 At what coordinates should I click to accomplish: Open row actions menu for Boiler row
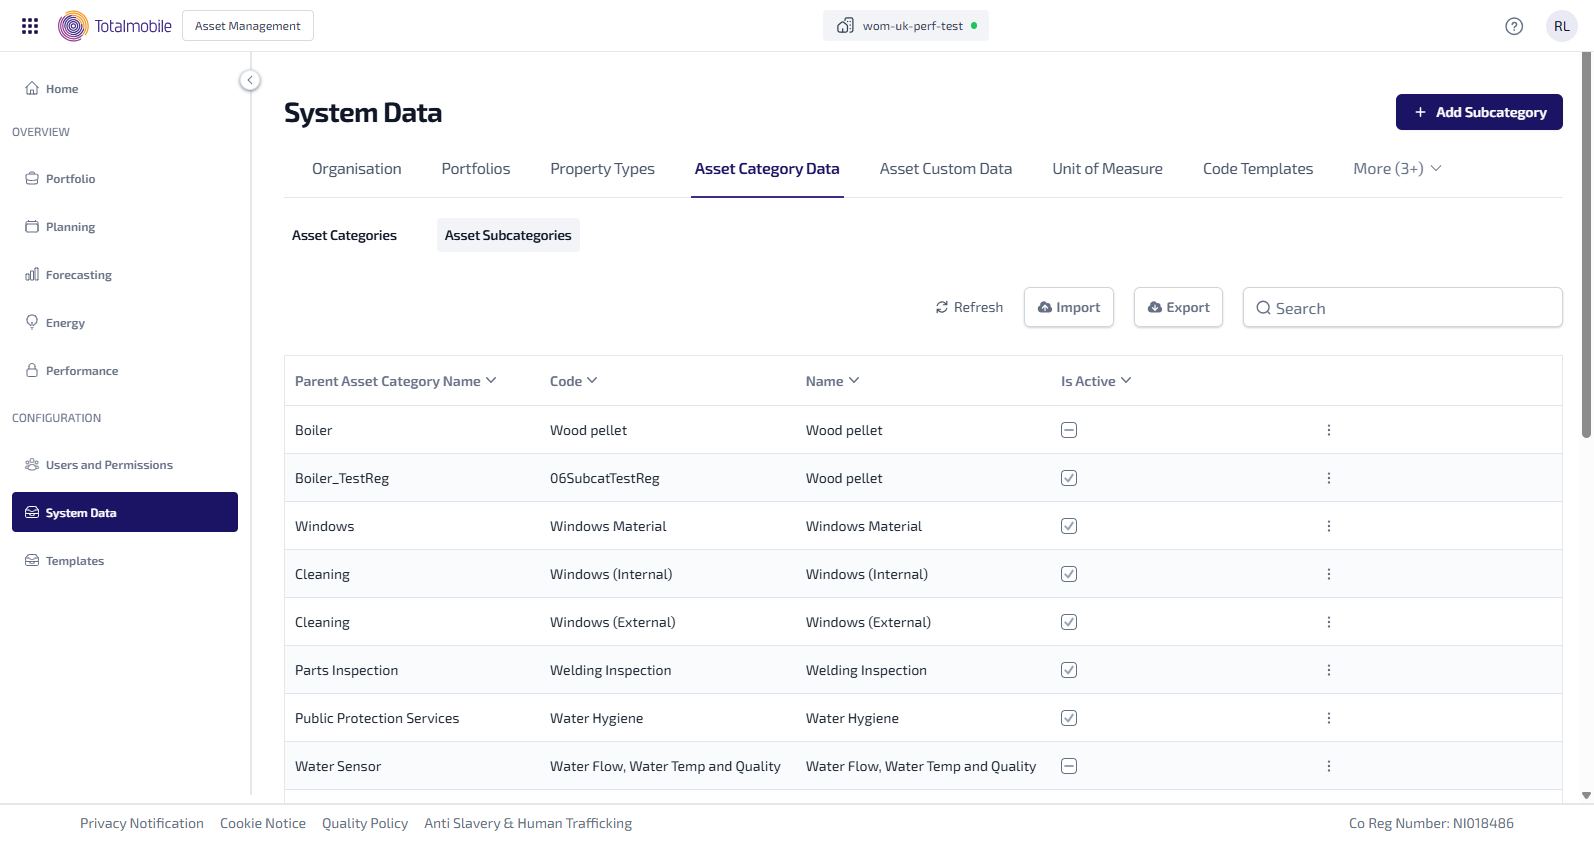(x=1328, y=430)
